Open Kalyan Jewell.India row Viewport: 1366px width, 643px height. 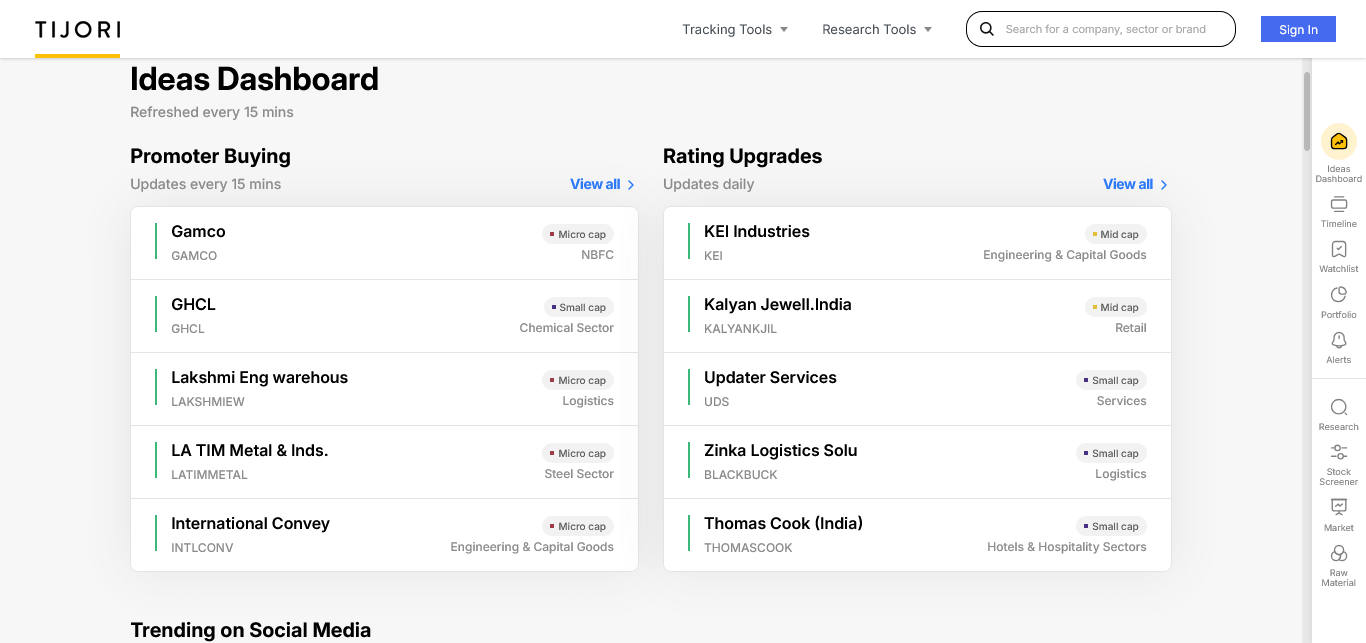click(x=917, y=316)
